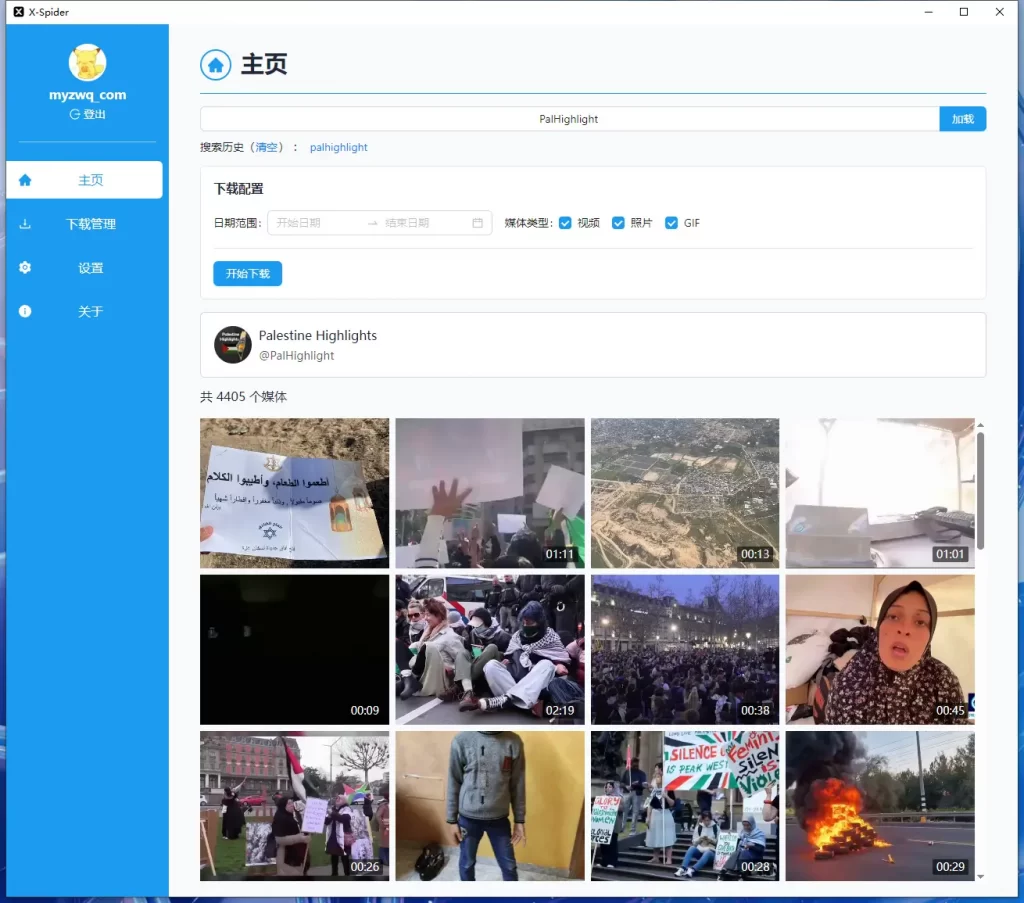1024x903 pixels.
Task: Open the 关于 menu item
Action: (x=84, y=311)
